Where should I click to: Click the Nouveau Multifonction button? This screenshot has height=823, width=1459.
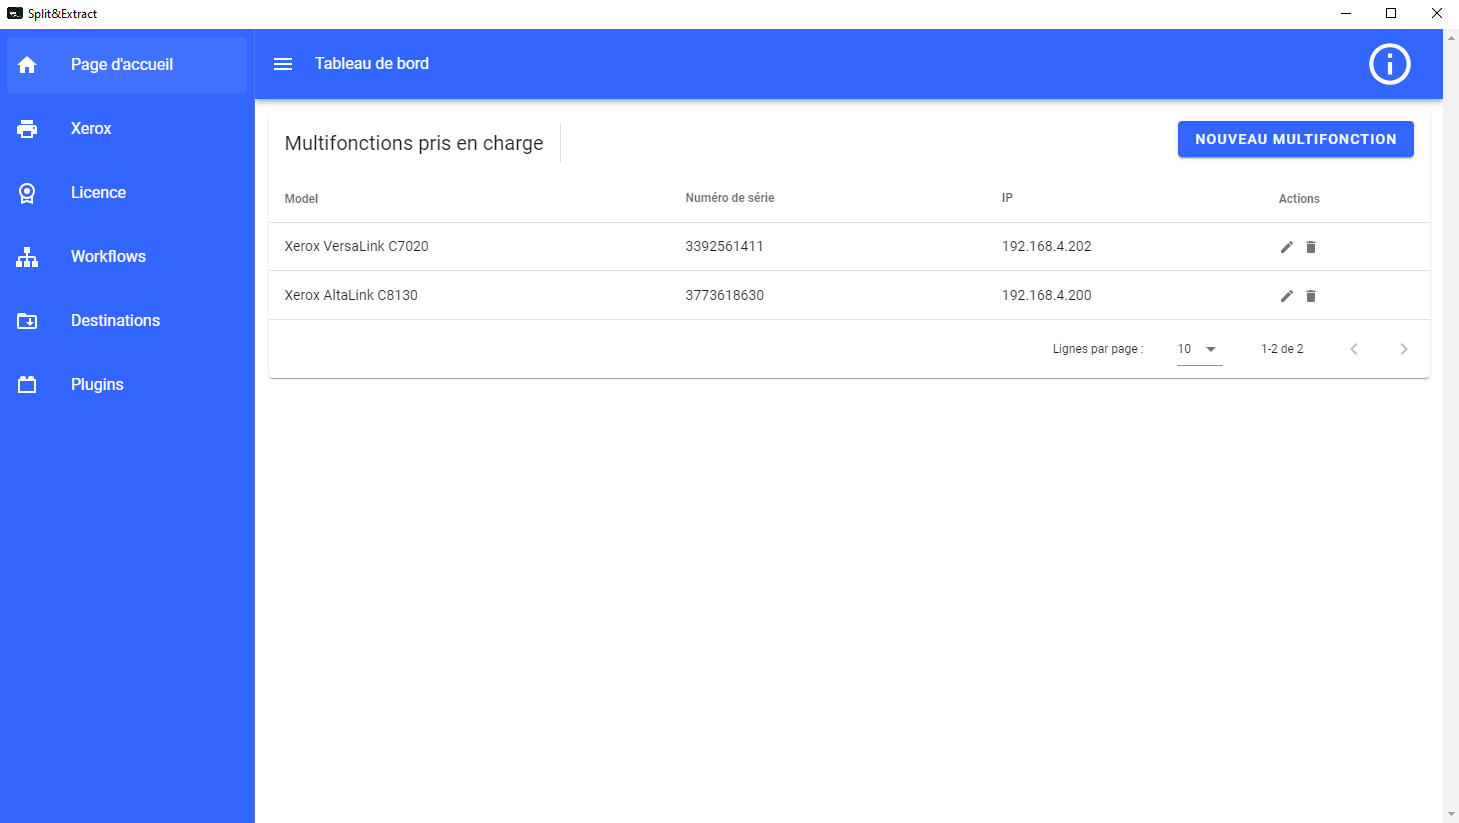tap(1296, 139)
